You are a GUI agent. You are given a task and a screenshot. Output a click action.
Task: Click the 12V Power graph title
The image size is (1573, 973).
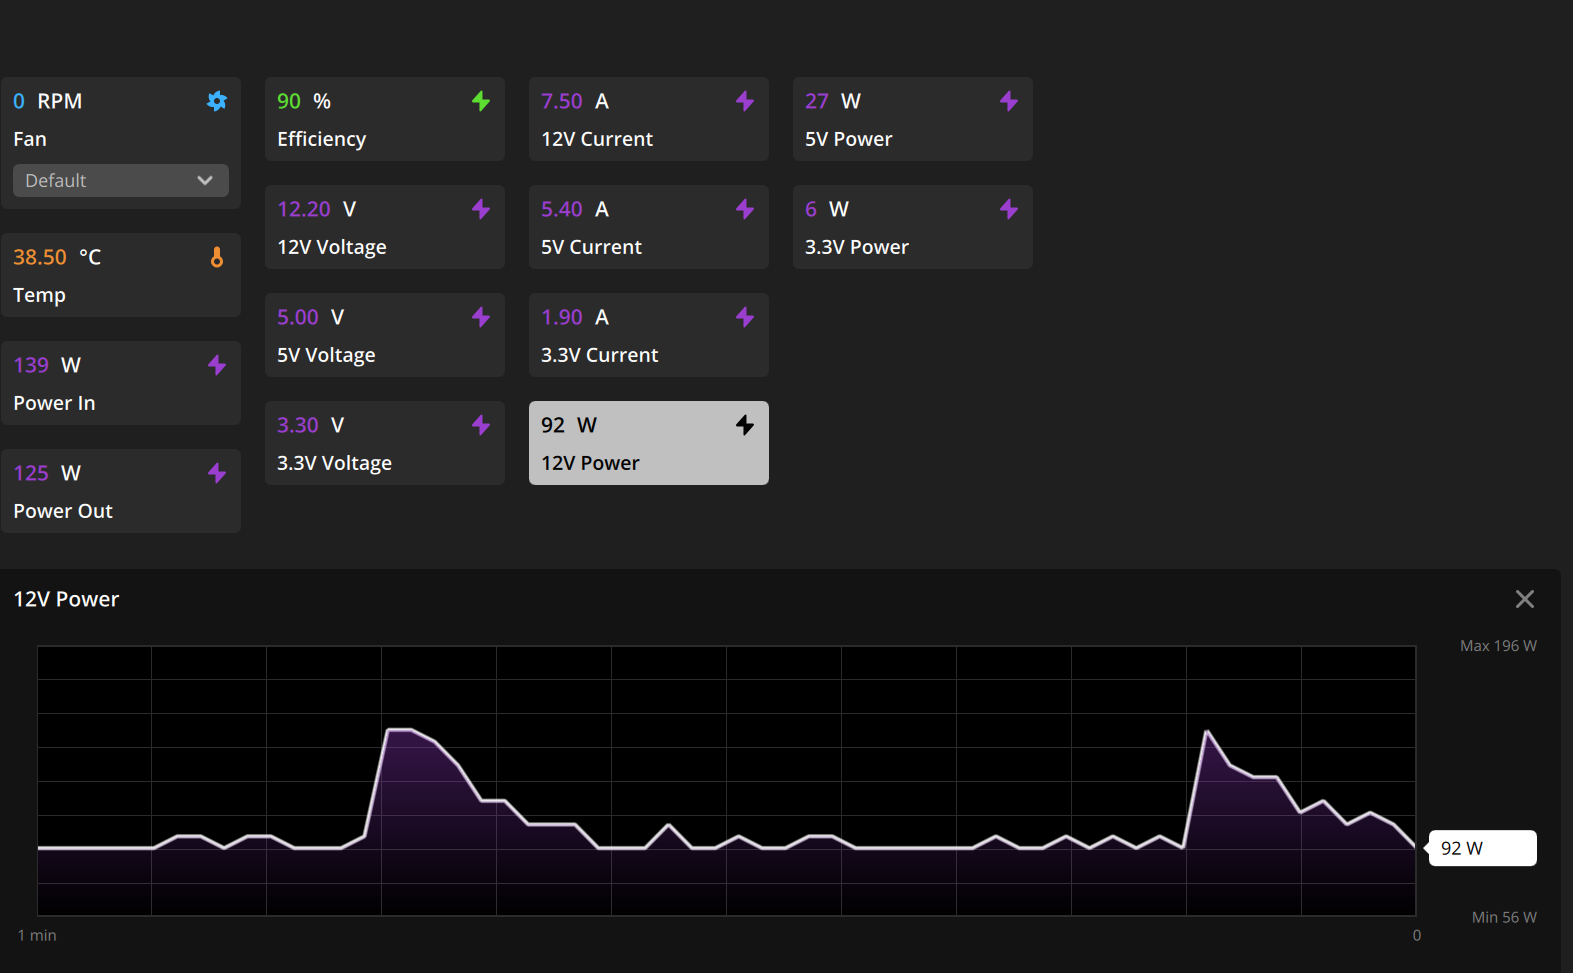66,599
